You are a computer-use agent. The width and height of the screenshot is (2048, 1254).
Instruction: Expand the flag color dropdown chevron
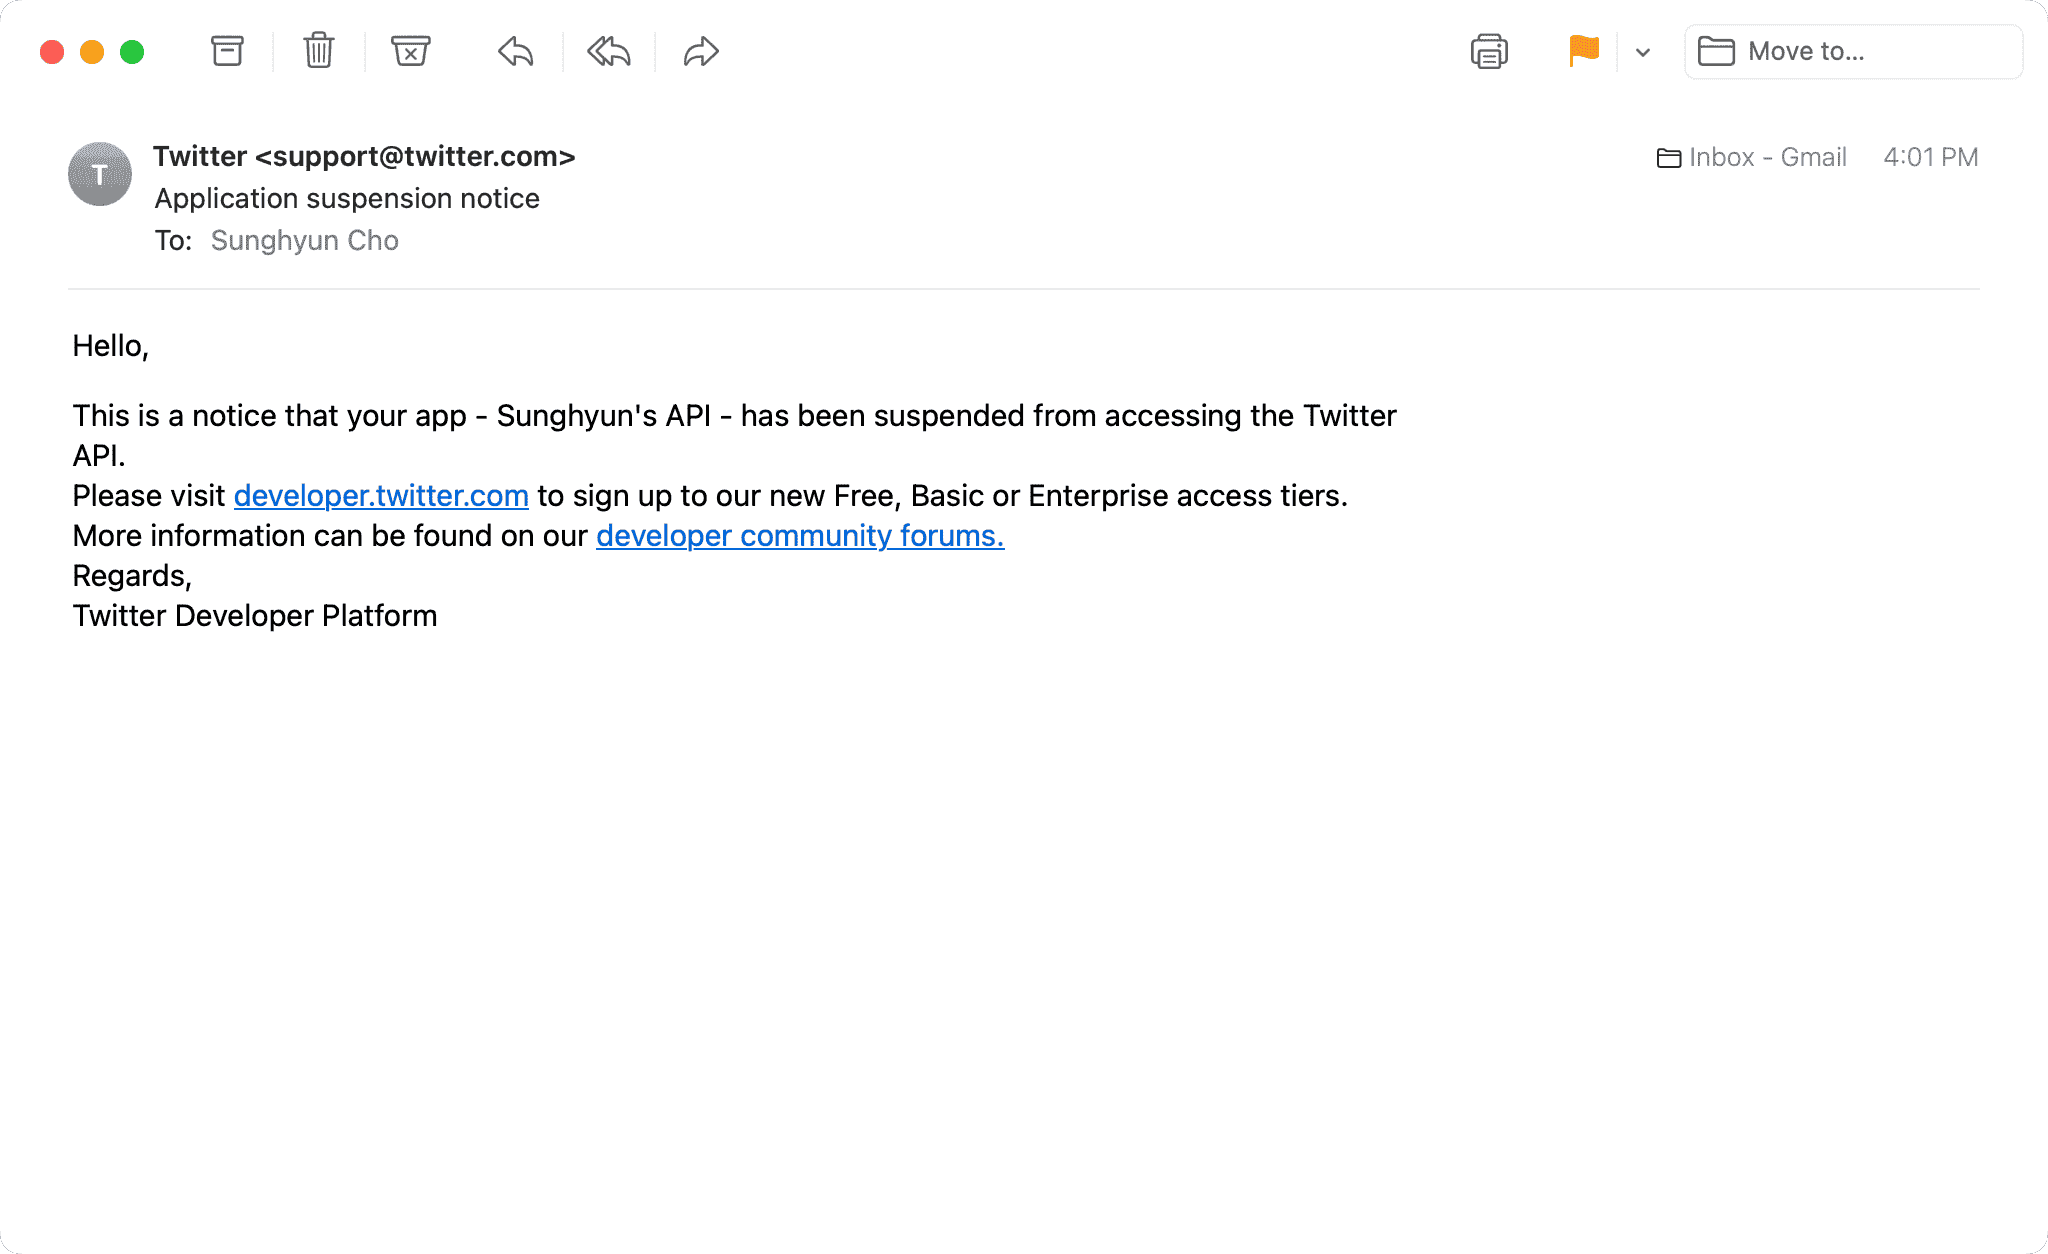pos(1643,52)
